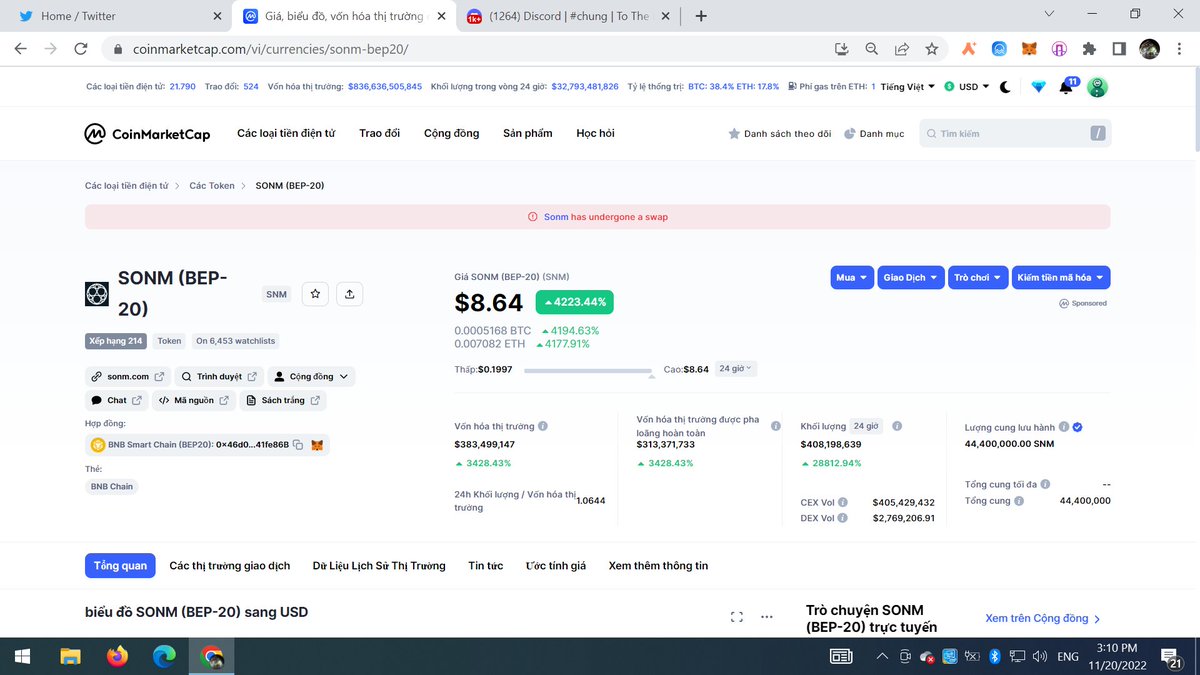
Task: Click the CoinMarketCap logo
Action: click(x=147, y=134)
